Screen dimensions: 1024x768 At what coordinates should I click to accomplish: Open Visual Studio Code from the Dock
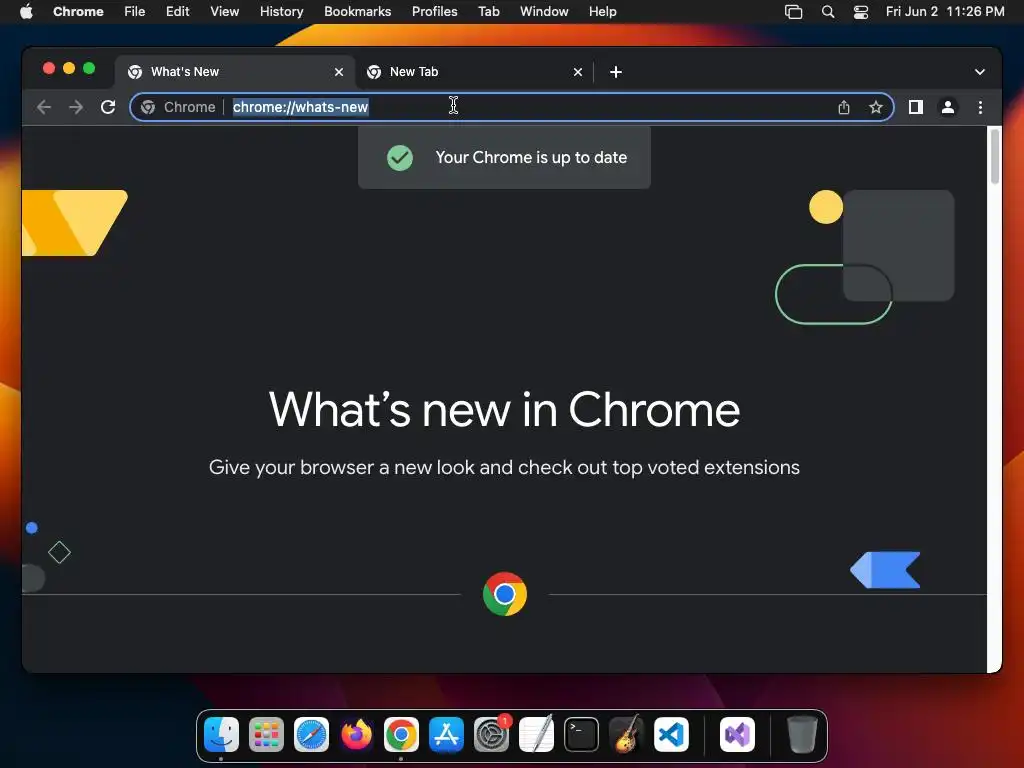click(x=671, y=734)
